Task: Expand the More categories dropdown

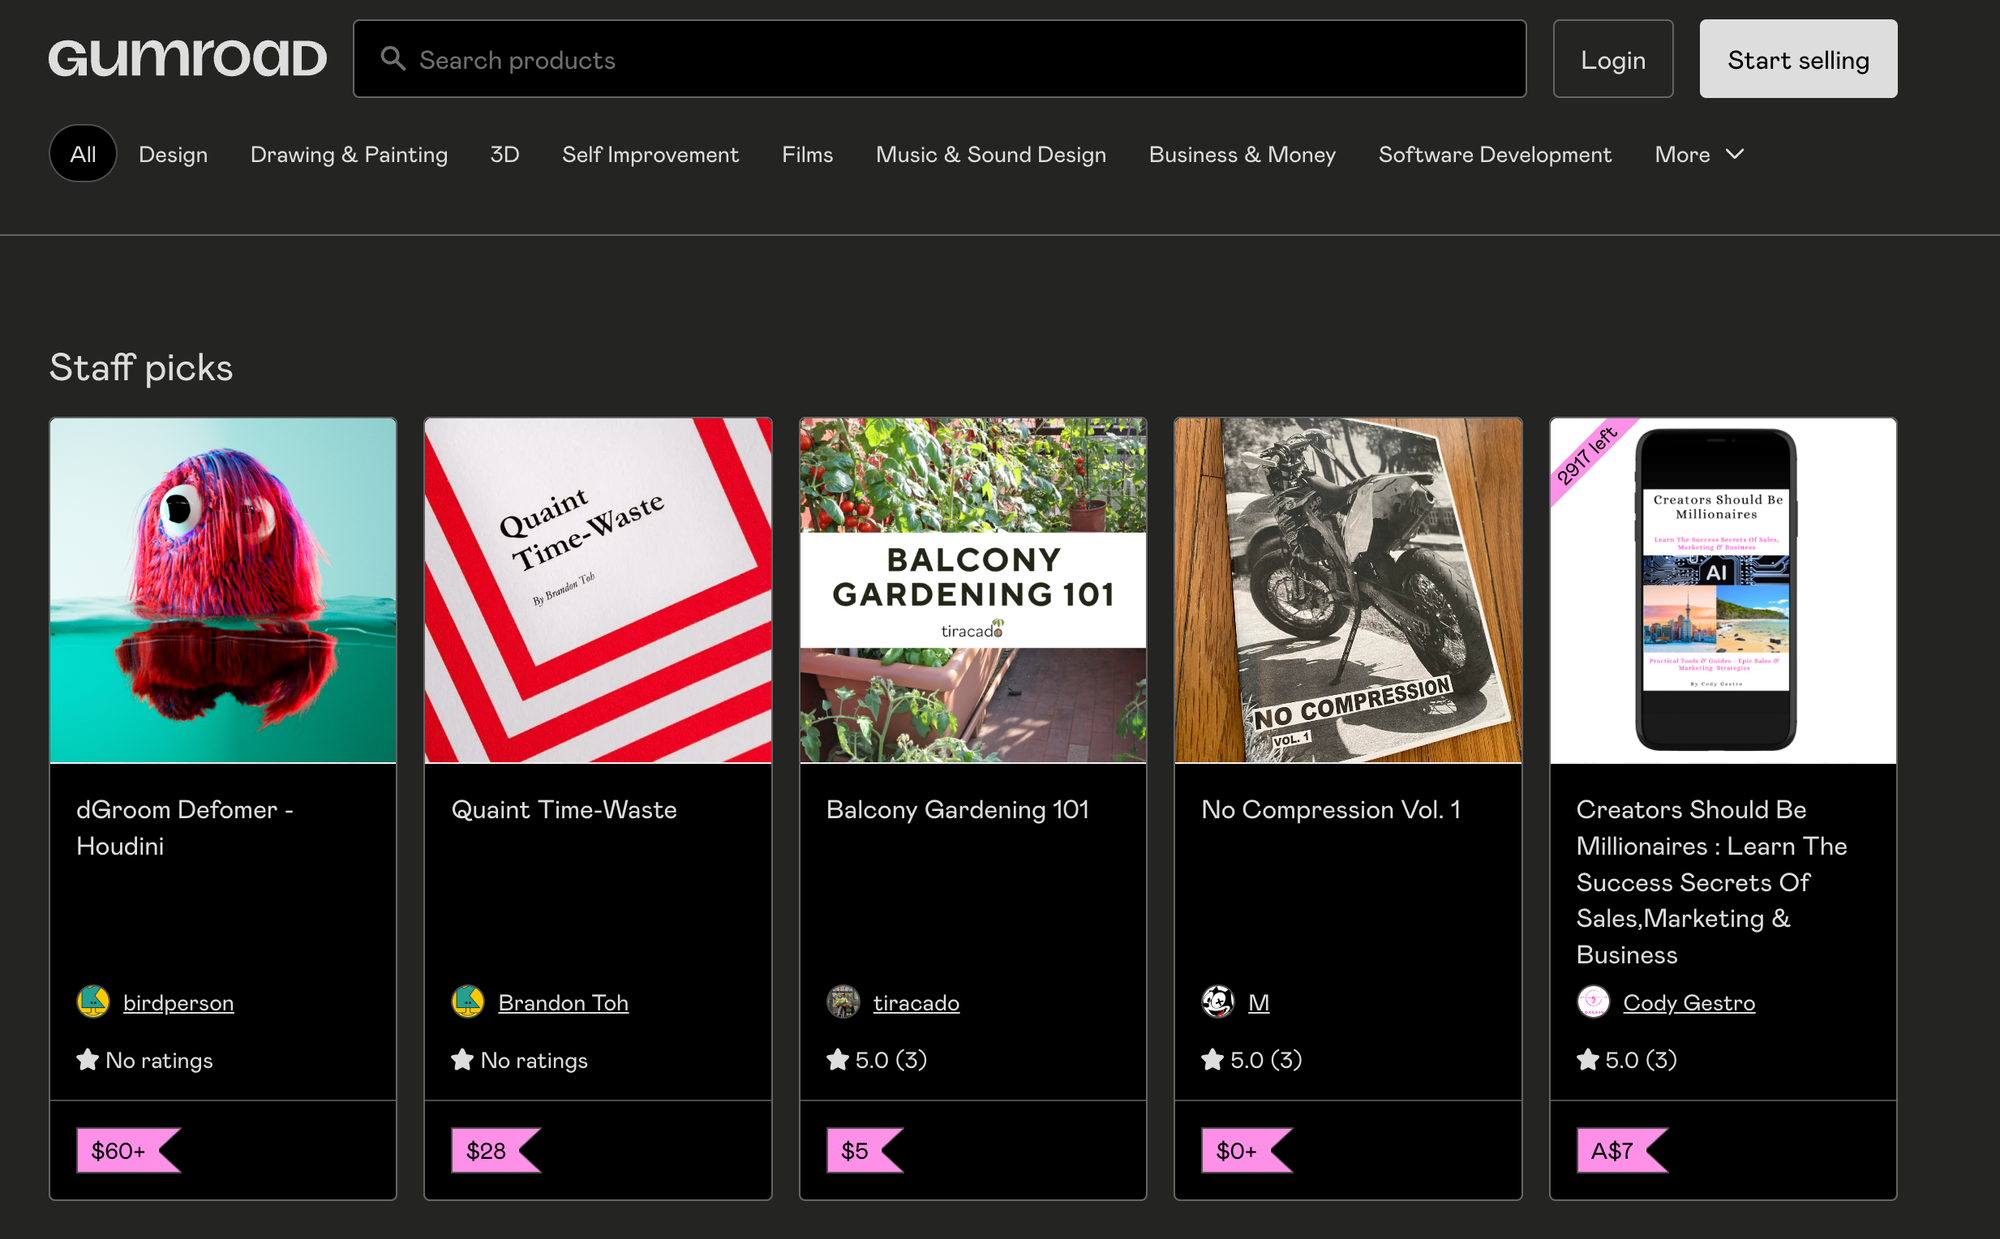Action: pos(1698,154)
